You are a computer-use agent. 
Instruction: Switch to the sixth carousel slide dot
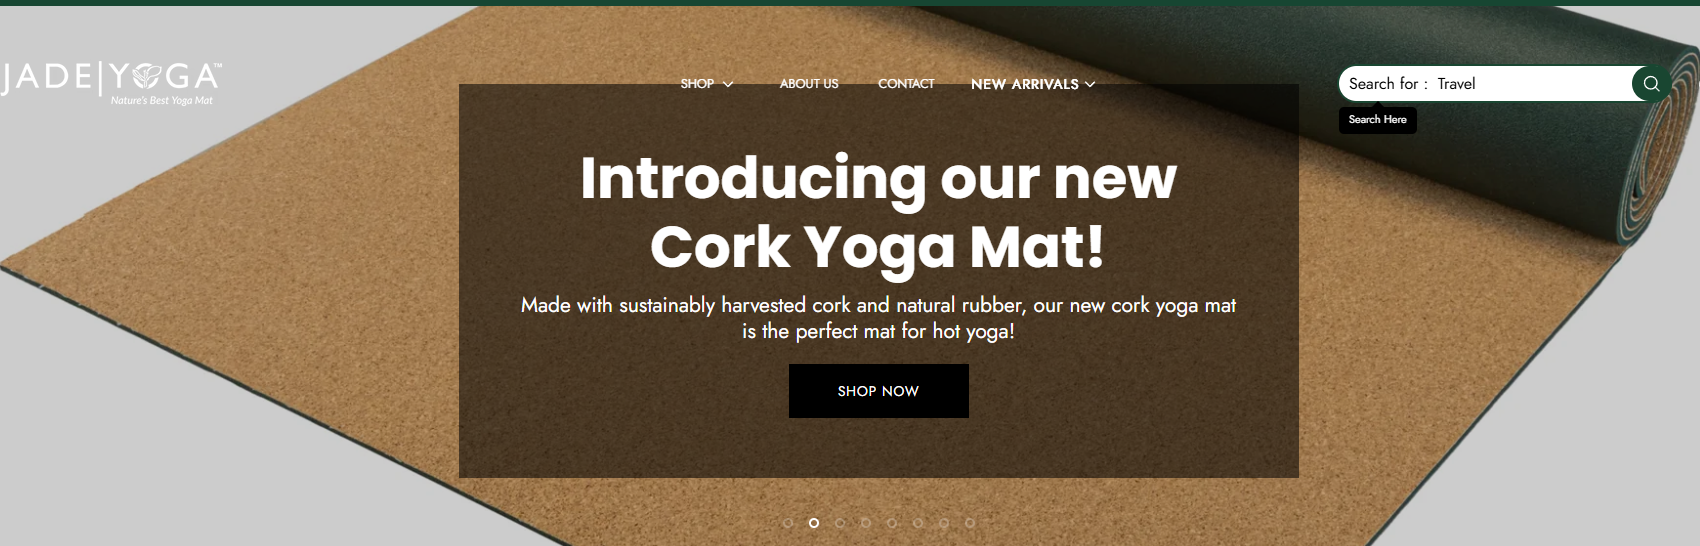[918, 523]
